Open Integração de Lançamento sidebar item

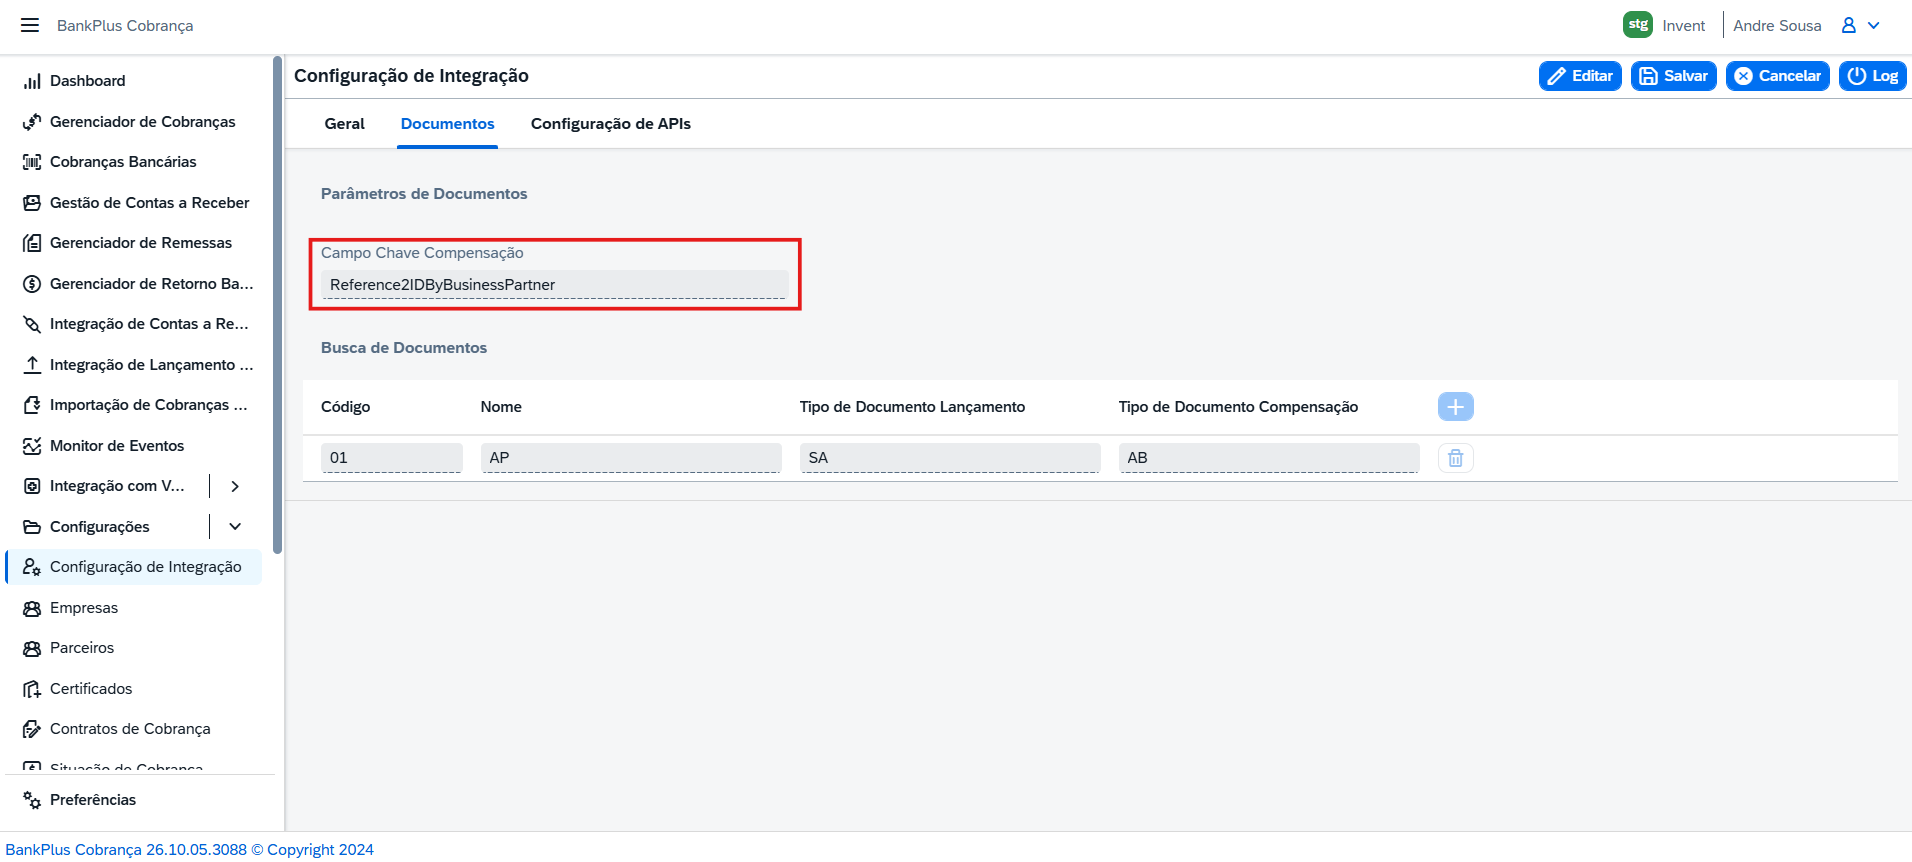(134, 365)
